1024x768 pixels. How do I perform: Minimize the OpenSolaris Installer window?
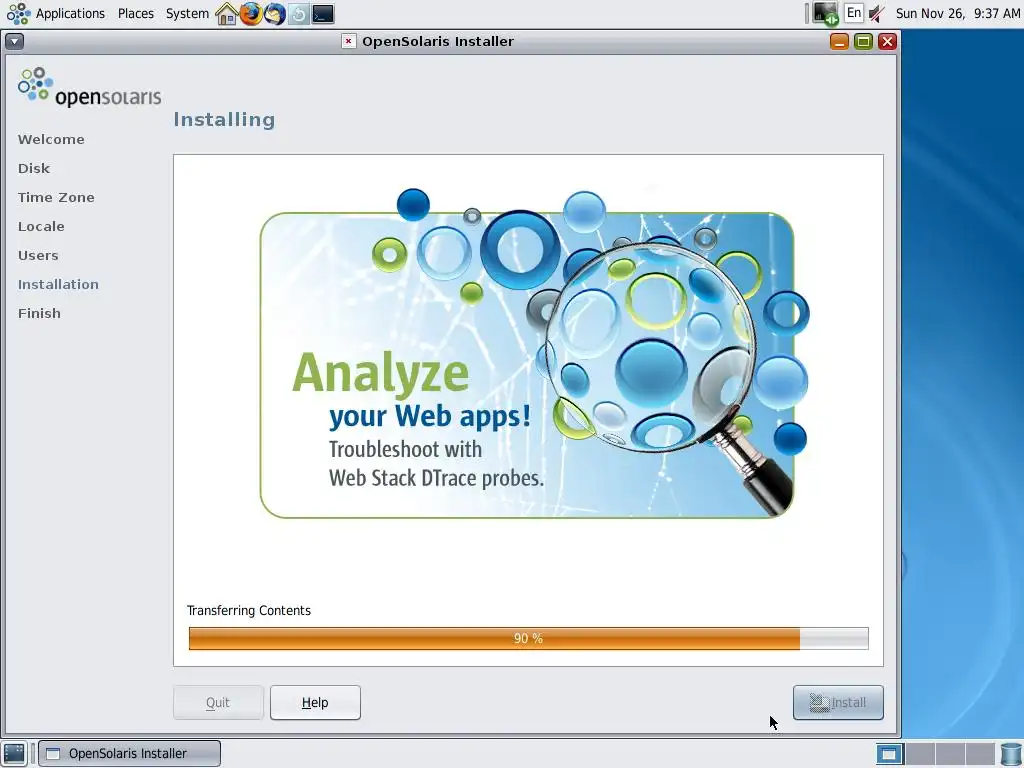[839, 42]
